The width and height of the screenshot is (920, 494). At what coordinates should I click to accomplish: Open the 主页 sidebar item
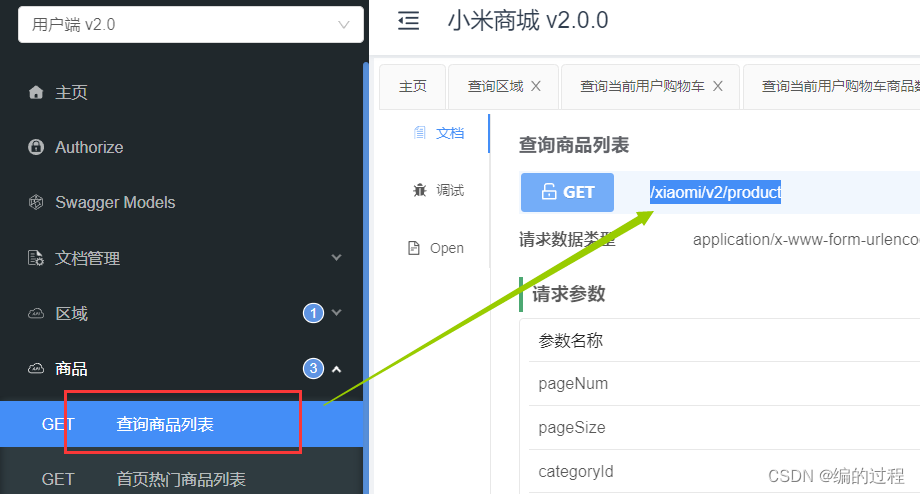point(71,92)
